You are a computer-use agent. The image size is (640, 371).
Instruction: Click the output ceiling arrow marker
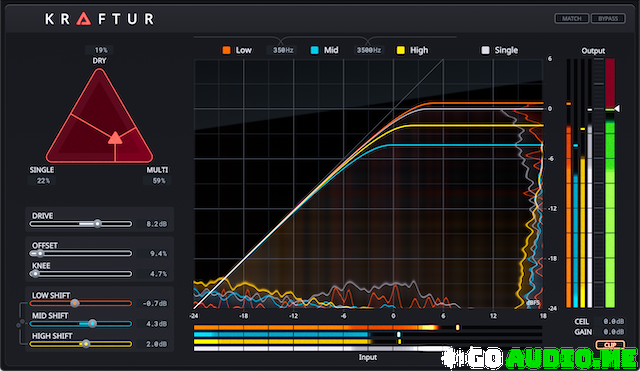(617, 109)
